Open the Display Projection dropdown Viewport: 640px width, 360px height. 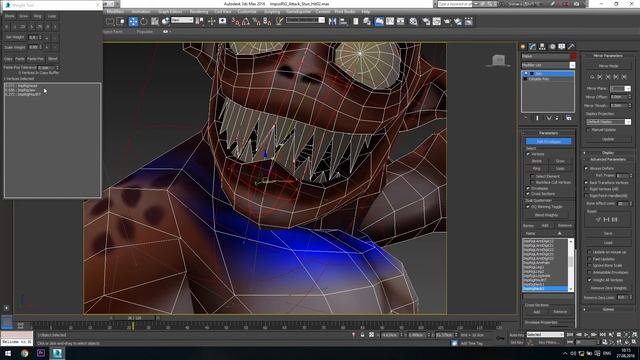tap(609, 122)
